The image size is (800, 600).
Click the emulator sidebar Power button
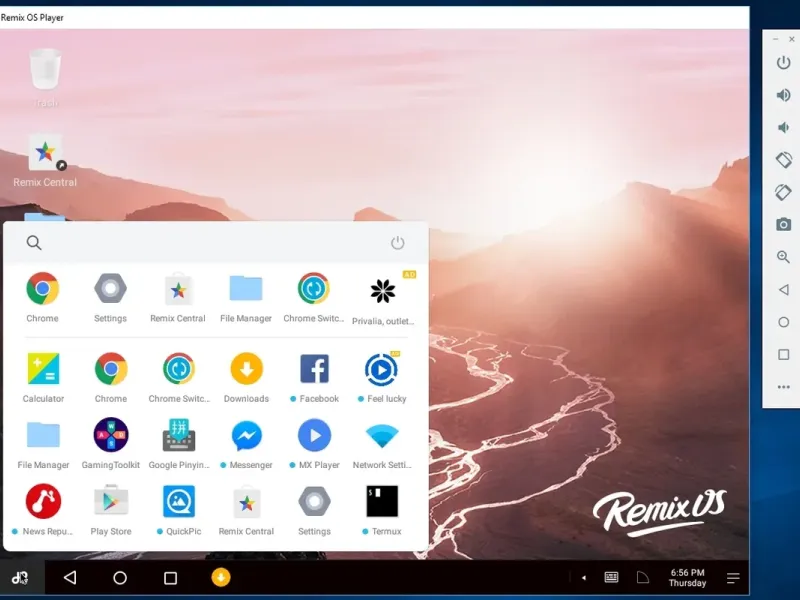(x=784, y=63)
